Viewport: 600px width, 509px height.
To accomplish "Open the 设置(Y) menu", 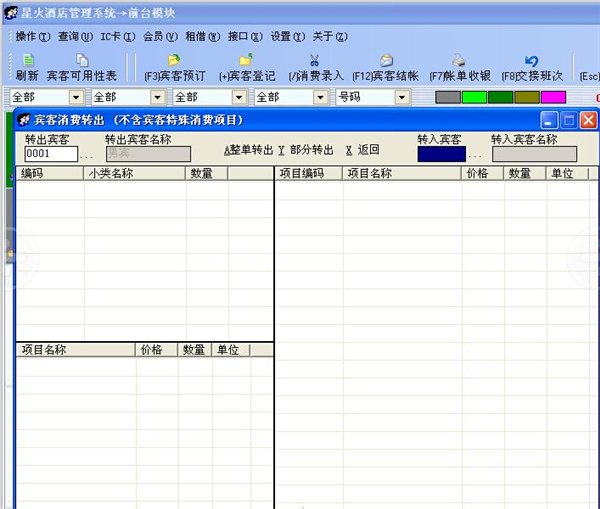I will tap(288, 36).
